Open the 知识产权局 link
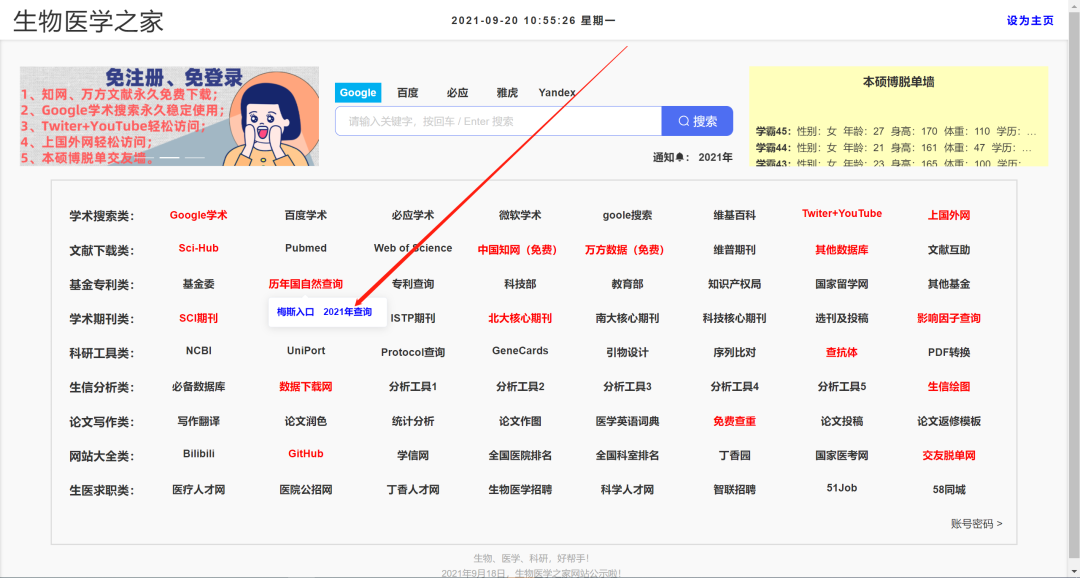 click(x=734, y=284)
